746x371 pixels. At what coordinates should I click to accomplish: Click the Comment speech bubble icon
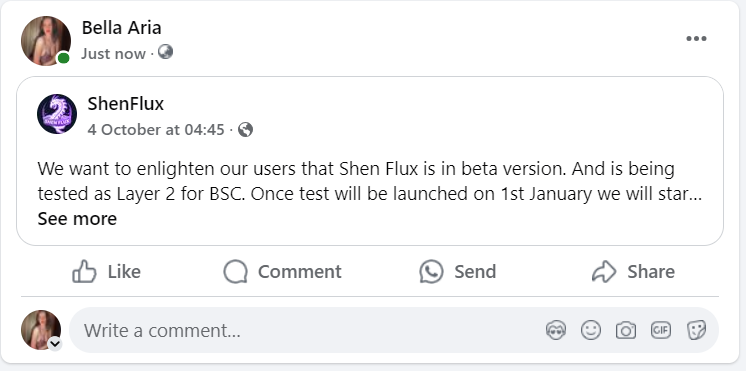pyautogui.click(x=236, y=272)
